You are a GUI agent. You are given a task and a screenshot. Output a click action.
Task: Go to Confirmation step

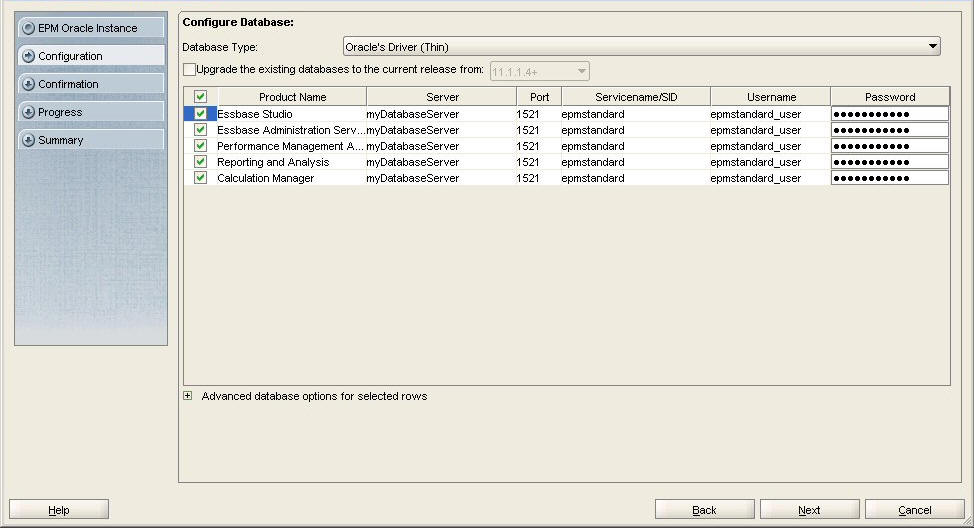pyautogui.click(x=91, y=84)
